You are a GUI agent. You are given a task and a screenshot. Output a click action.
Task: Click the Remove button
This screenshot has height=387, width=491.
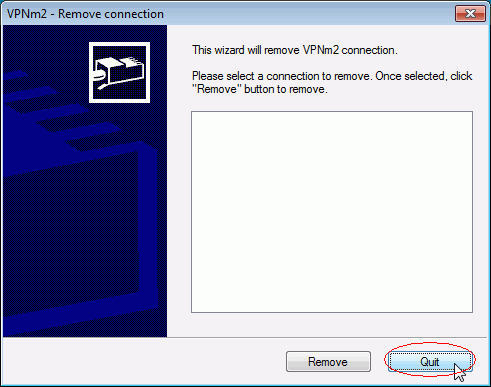tap(328, 361)
